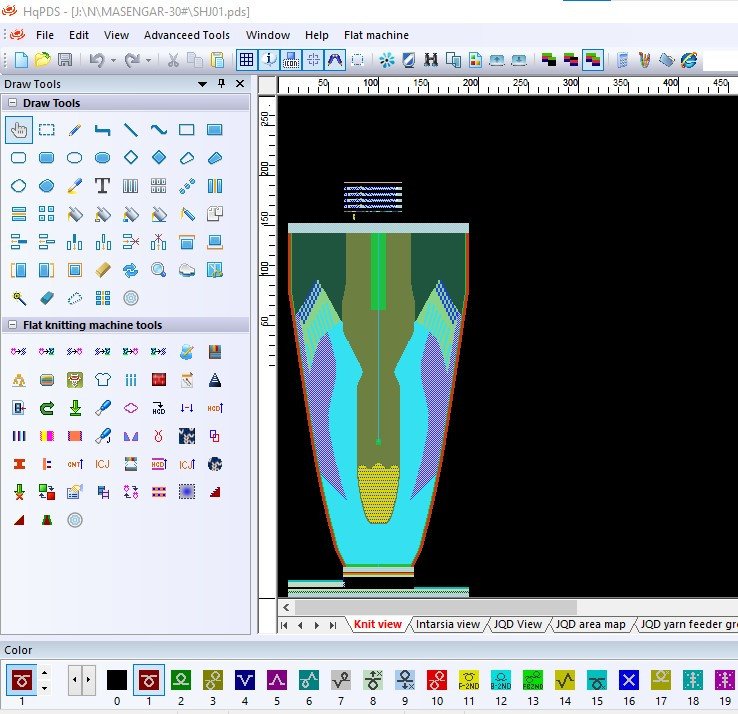Switch to the Intarsia view tab

click(447, 624)
